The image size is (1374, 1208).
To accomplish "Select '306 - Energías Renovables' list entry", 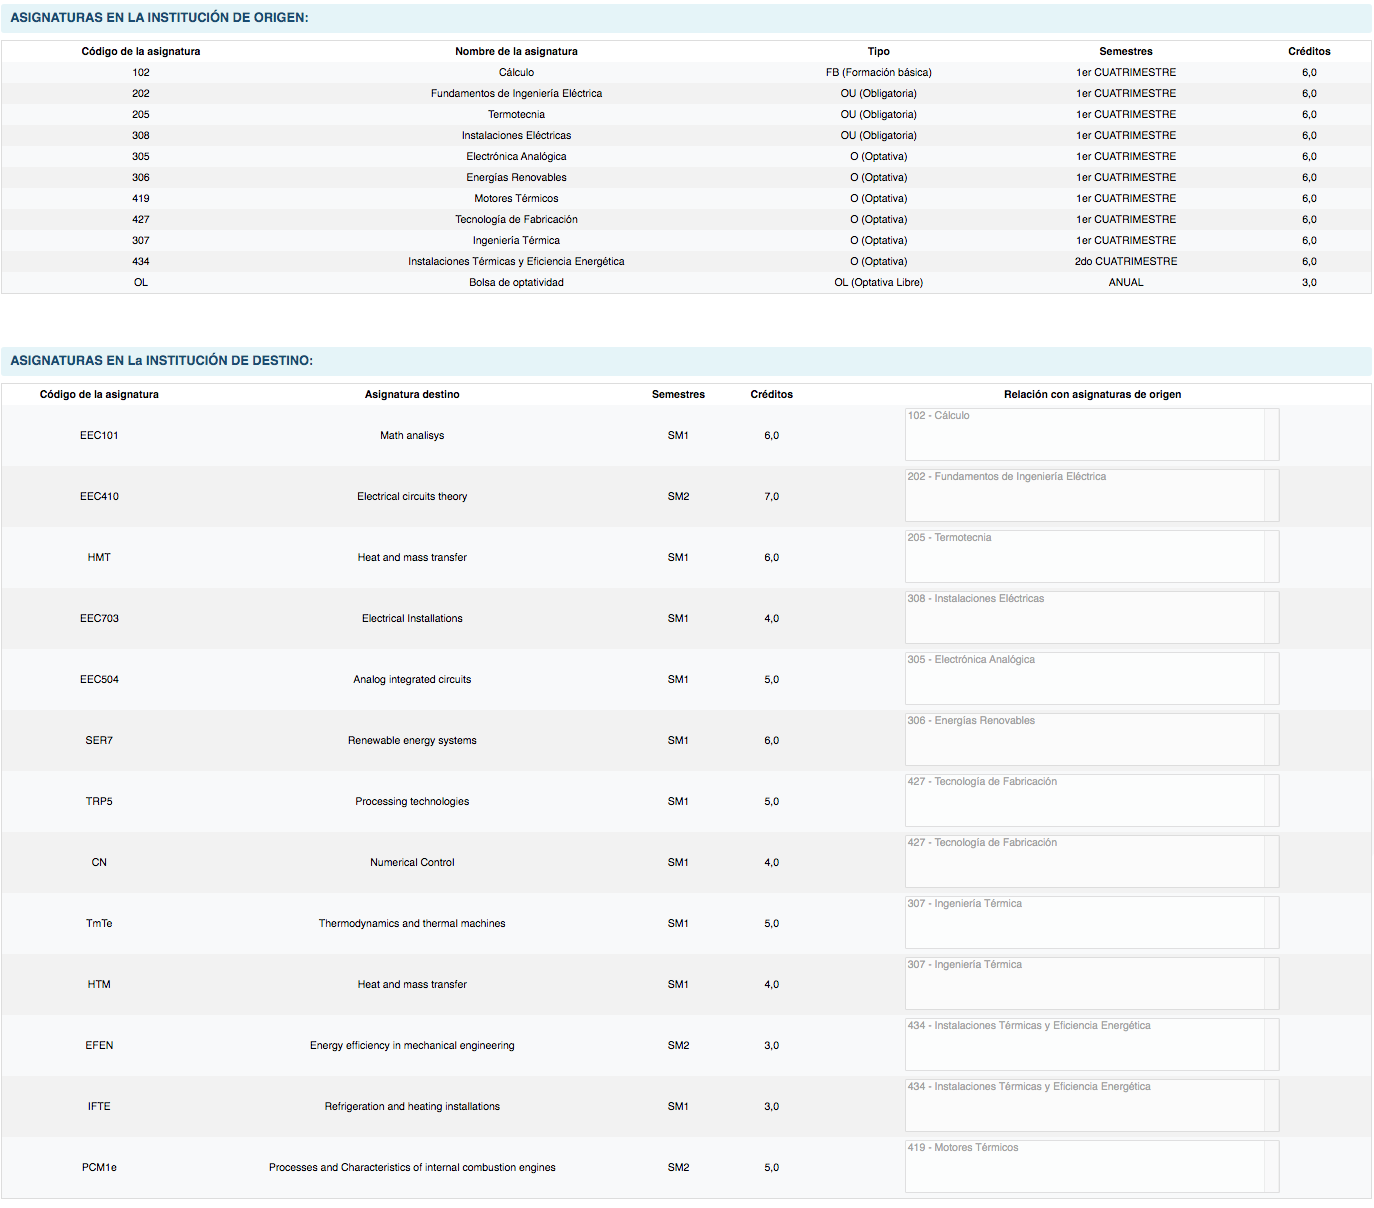I will (971, 721).
